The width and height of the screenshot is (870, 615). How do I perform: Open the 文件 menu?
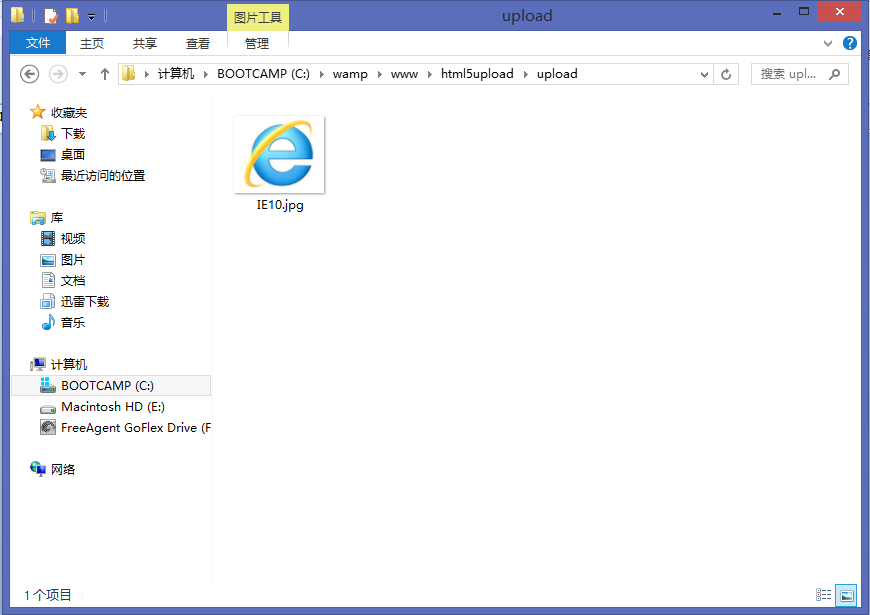[x=38, y=43]
